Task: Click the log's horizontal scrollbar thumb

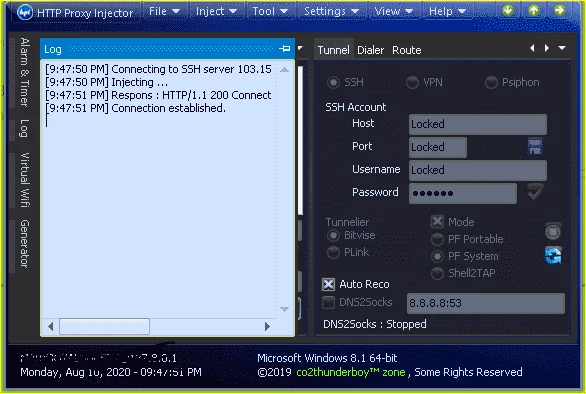Action: [x=105, y=326]
